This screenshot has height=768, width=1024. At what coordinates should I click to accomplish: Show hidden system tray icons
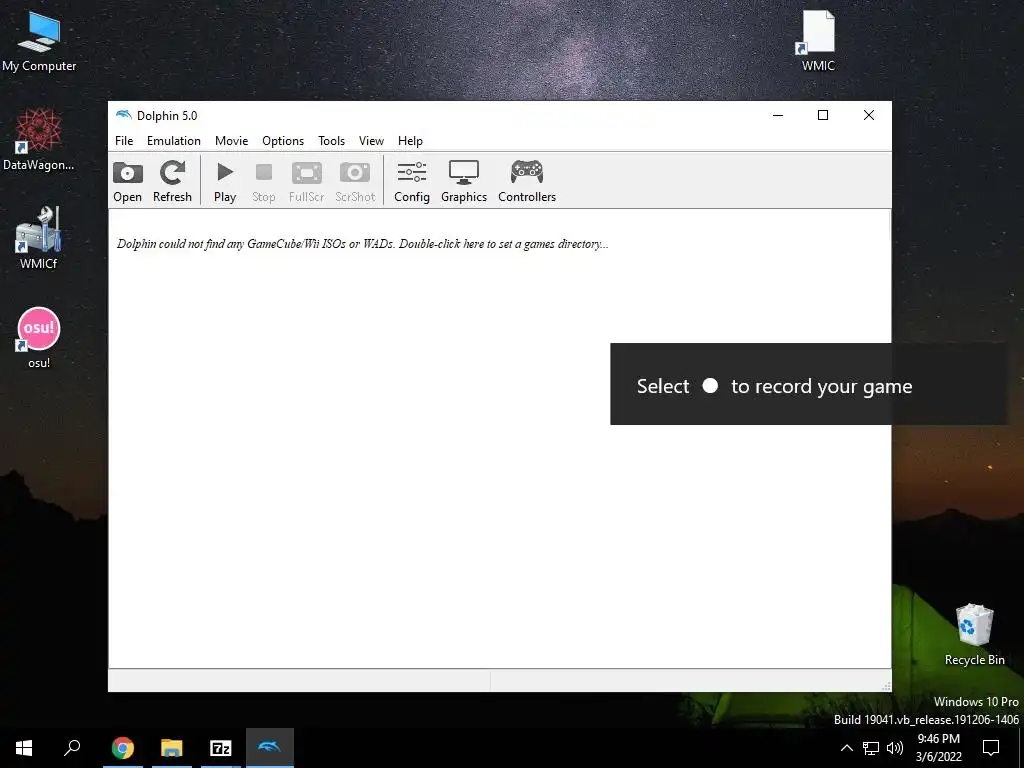846,748
